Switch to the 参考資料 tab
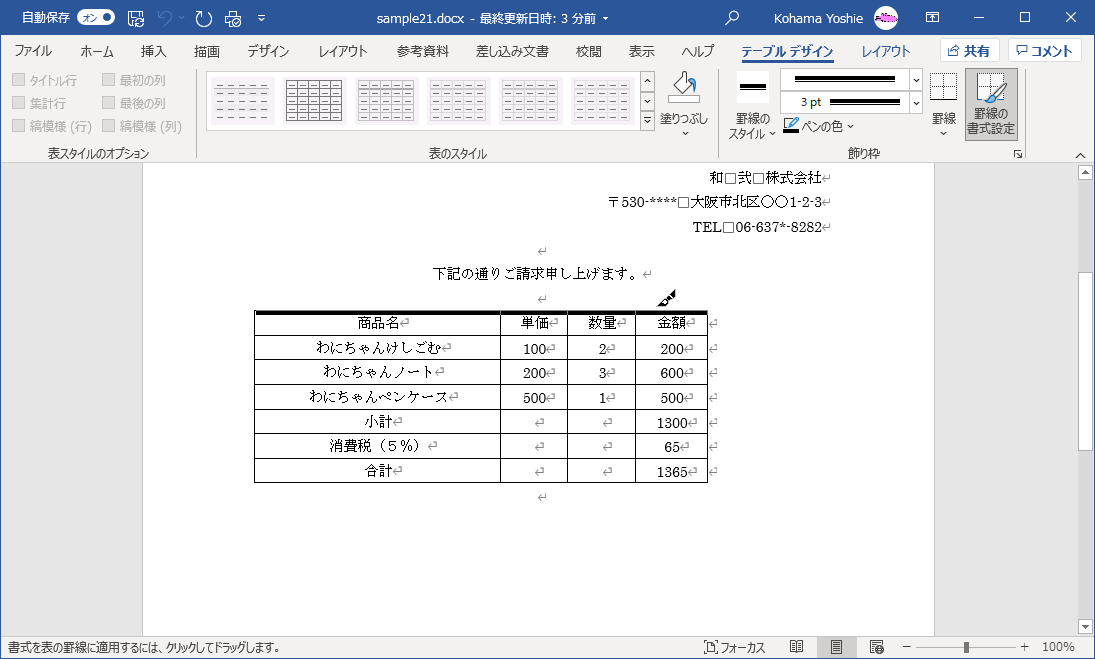 [422, 51]
